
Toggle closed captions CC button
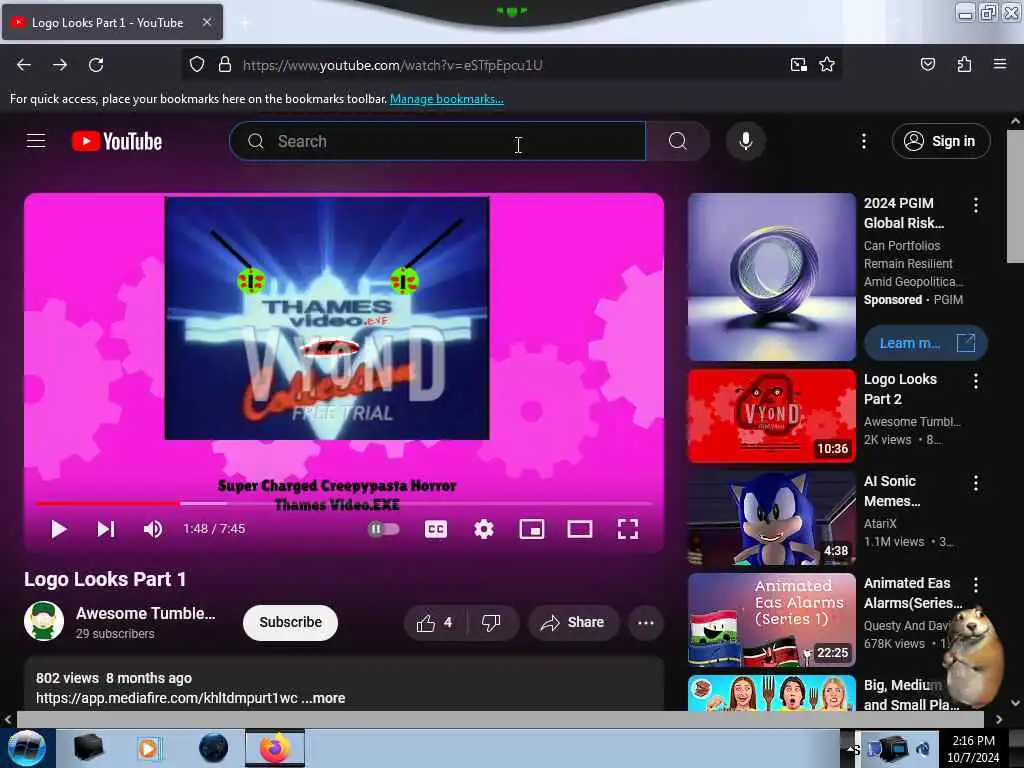436,529
